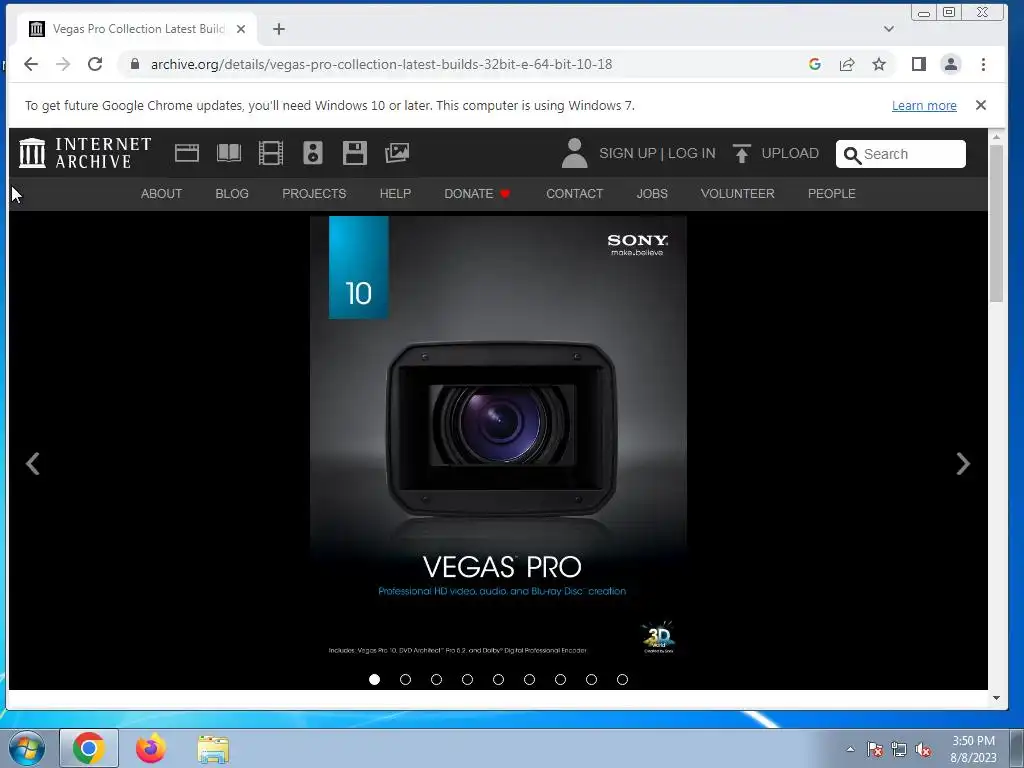1024x768 pixels.
Task: Open the Software floppy disk icon
Action: pos(355,153)
